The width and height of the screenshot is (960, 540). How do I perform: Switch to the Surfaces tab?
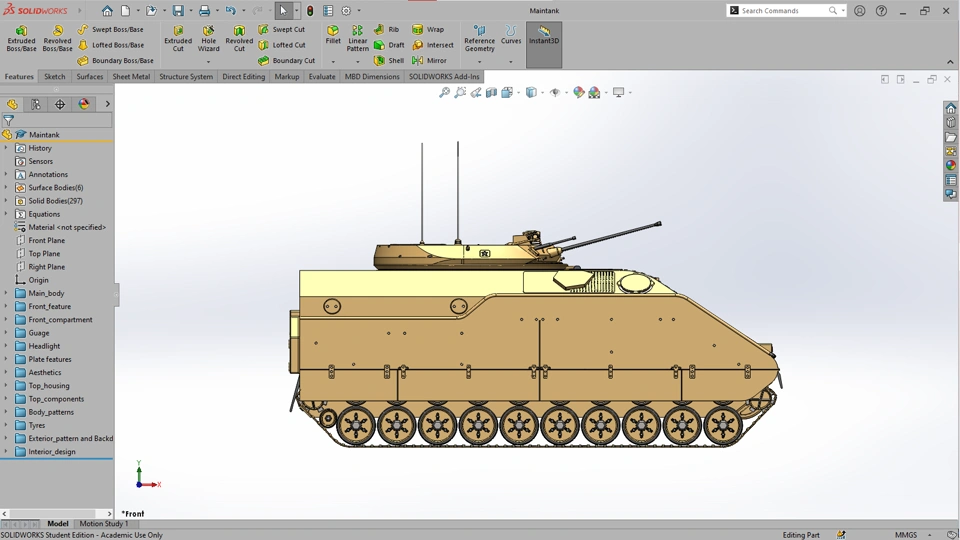point(89,77)
